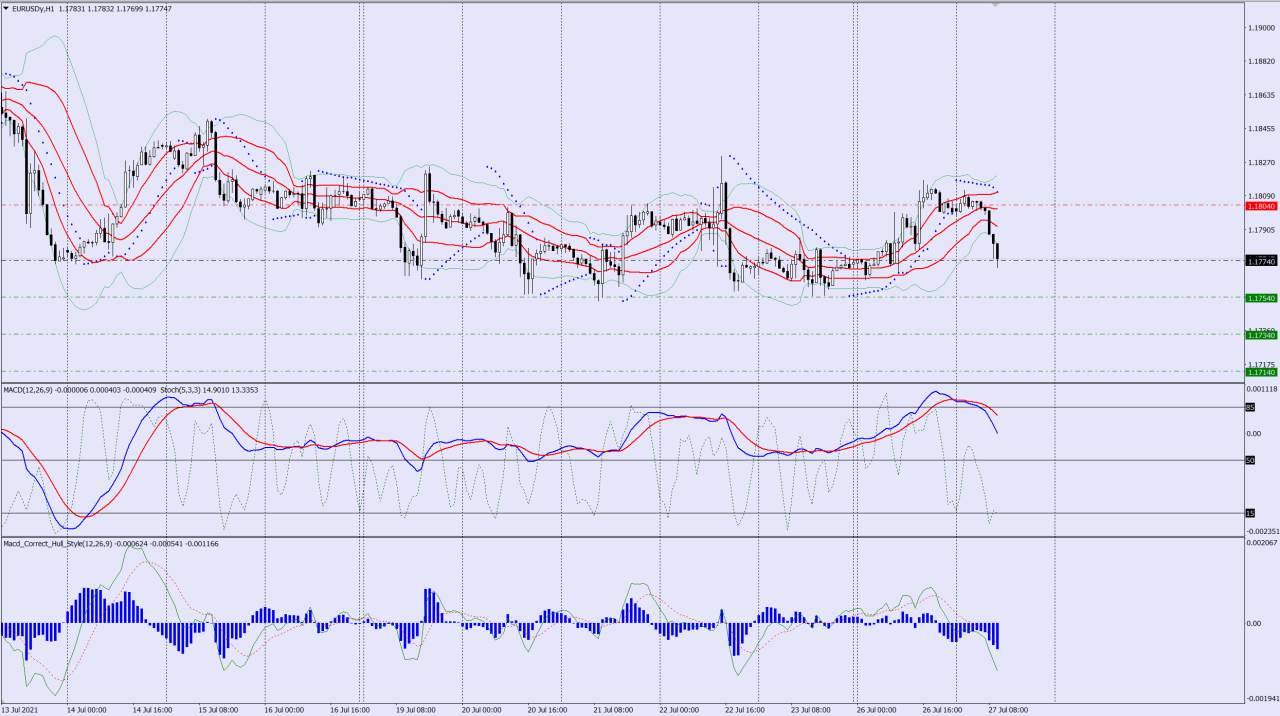Image resolution: width=1280 pixels, height=716 pixels.
Task: Click the 15 Jul 08:00 time label
Action: [218, 710]
